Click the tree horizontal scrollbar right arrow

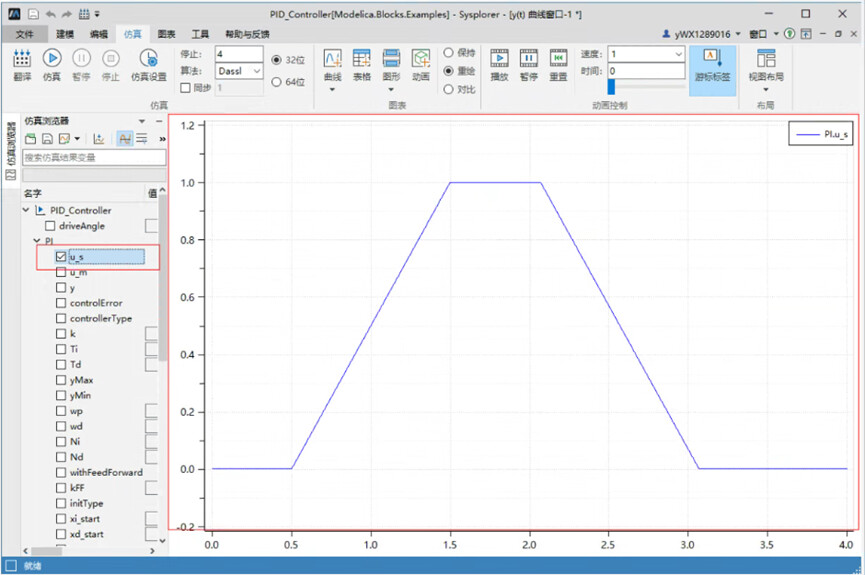[153, 551]
